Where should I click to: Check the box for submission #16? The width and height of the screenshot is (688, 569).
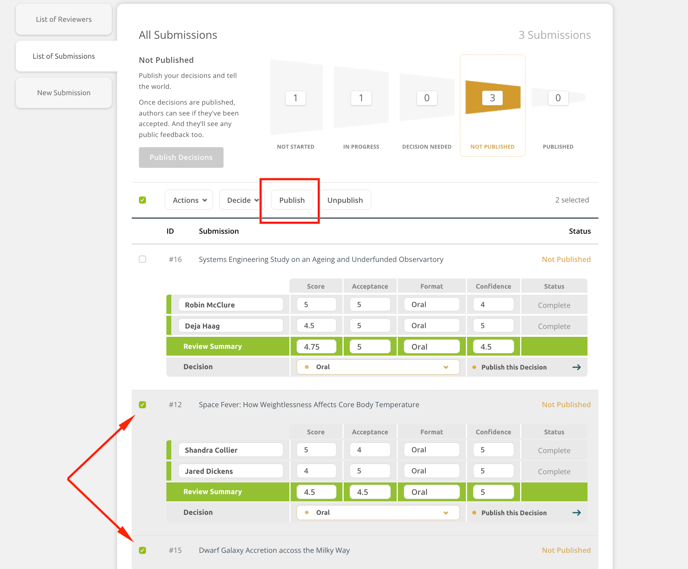142,259
